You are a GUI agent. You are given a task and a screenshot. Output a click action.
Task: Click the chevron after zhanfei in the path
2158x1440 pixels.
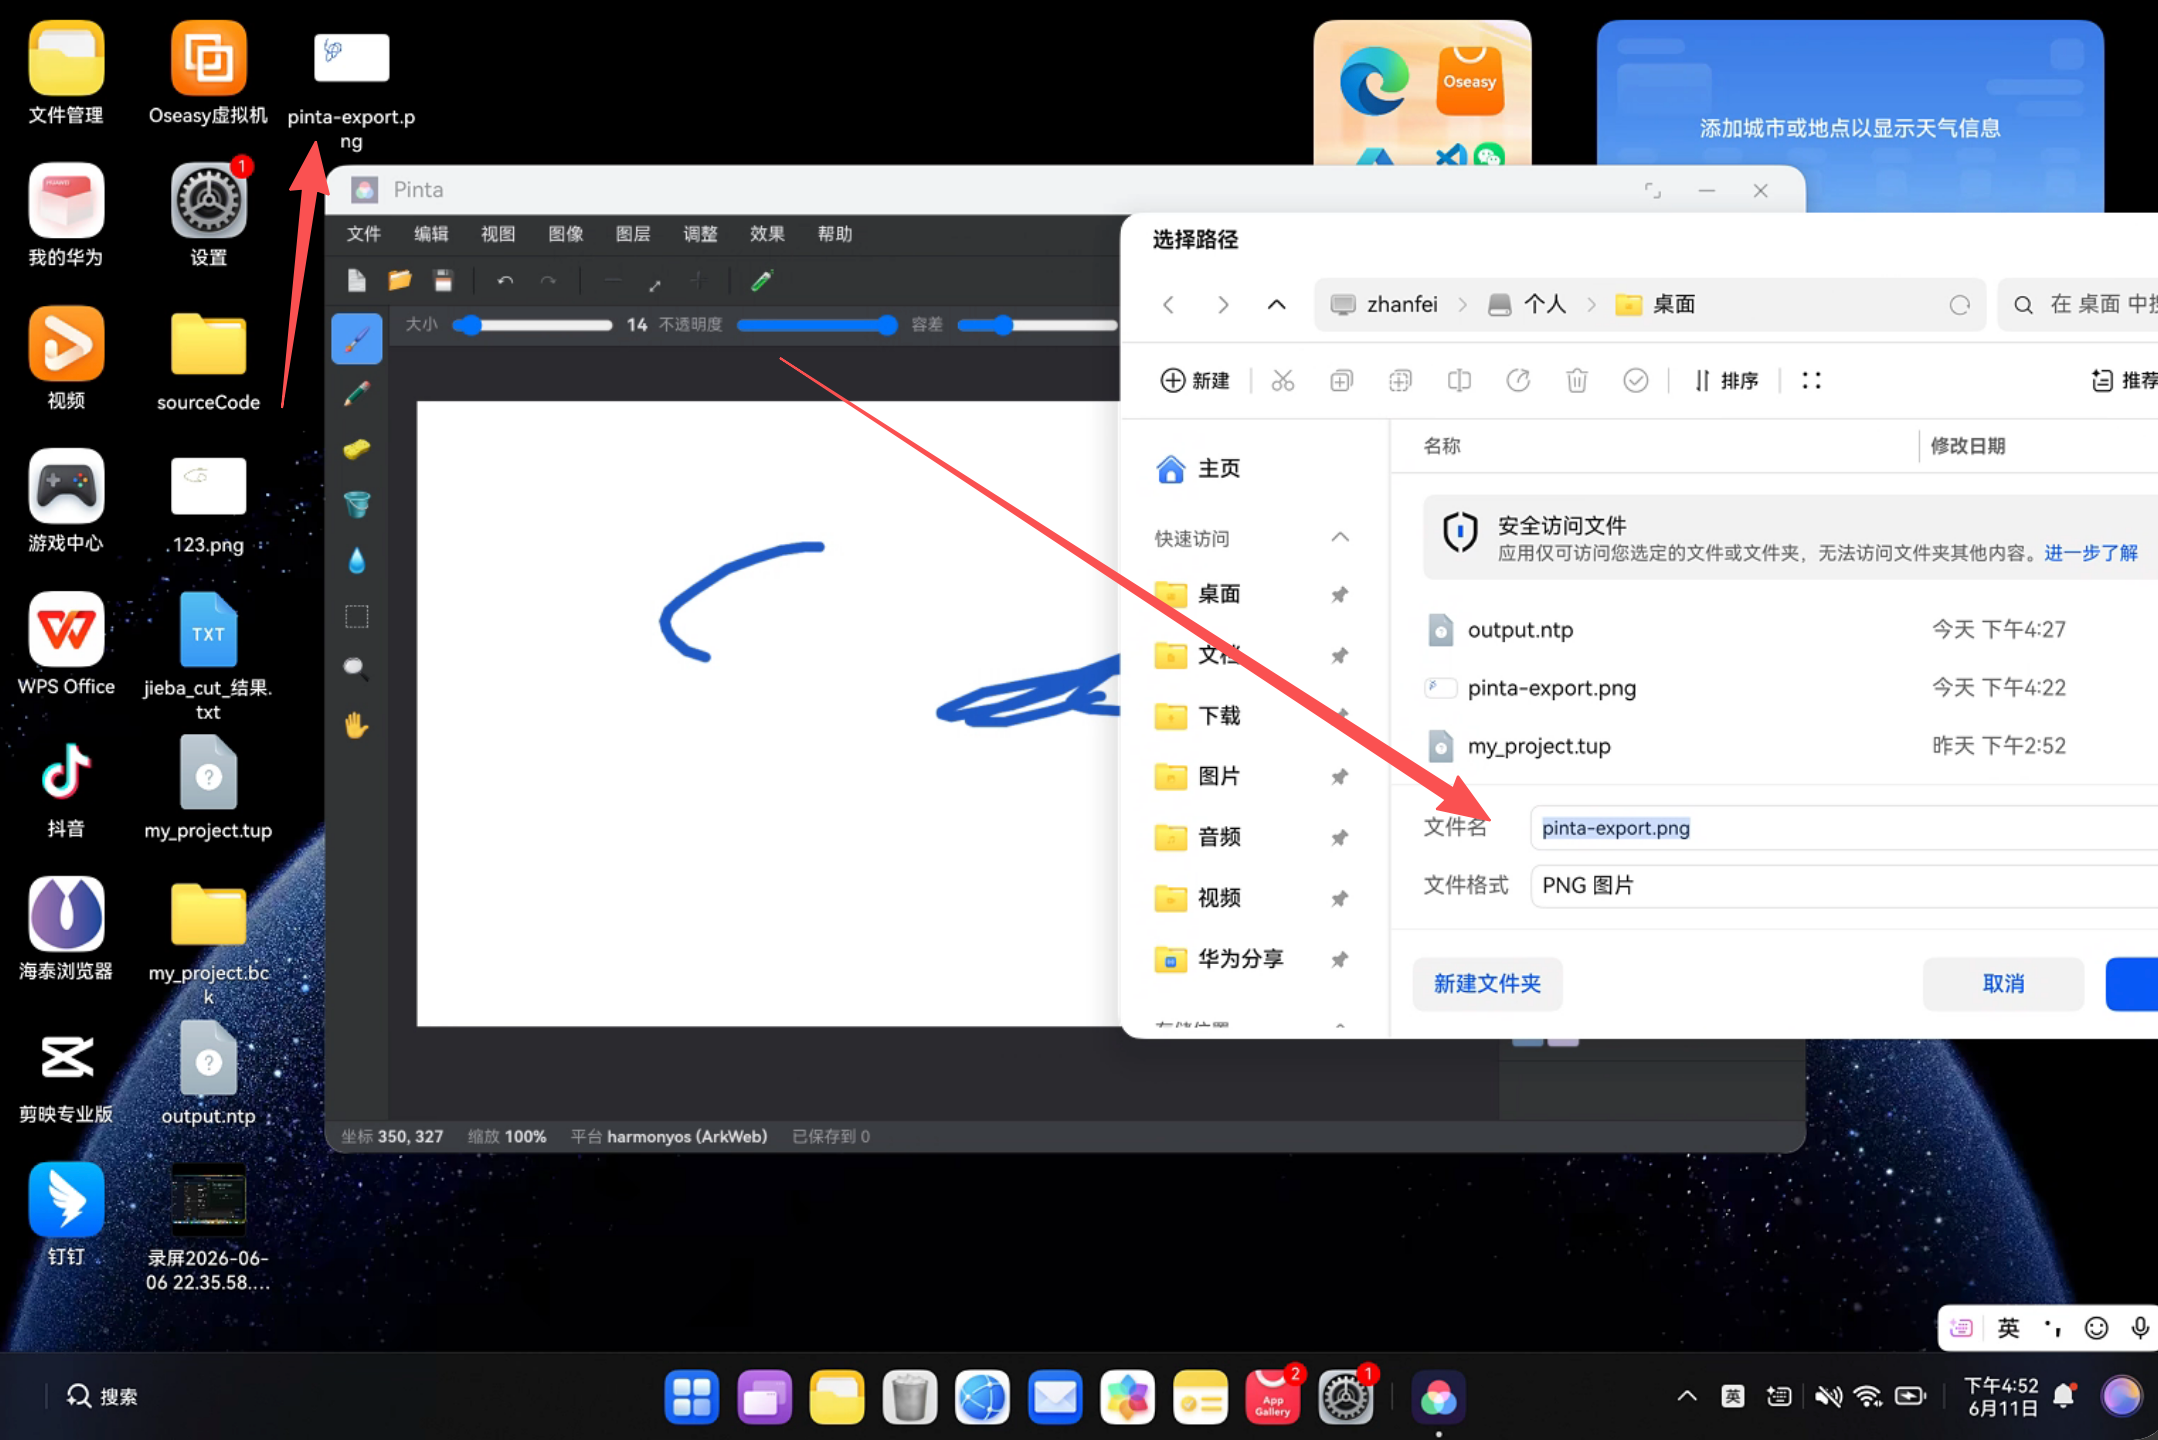coord(1462,305)
